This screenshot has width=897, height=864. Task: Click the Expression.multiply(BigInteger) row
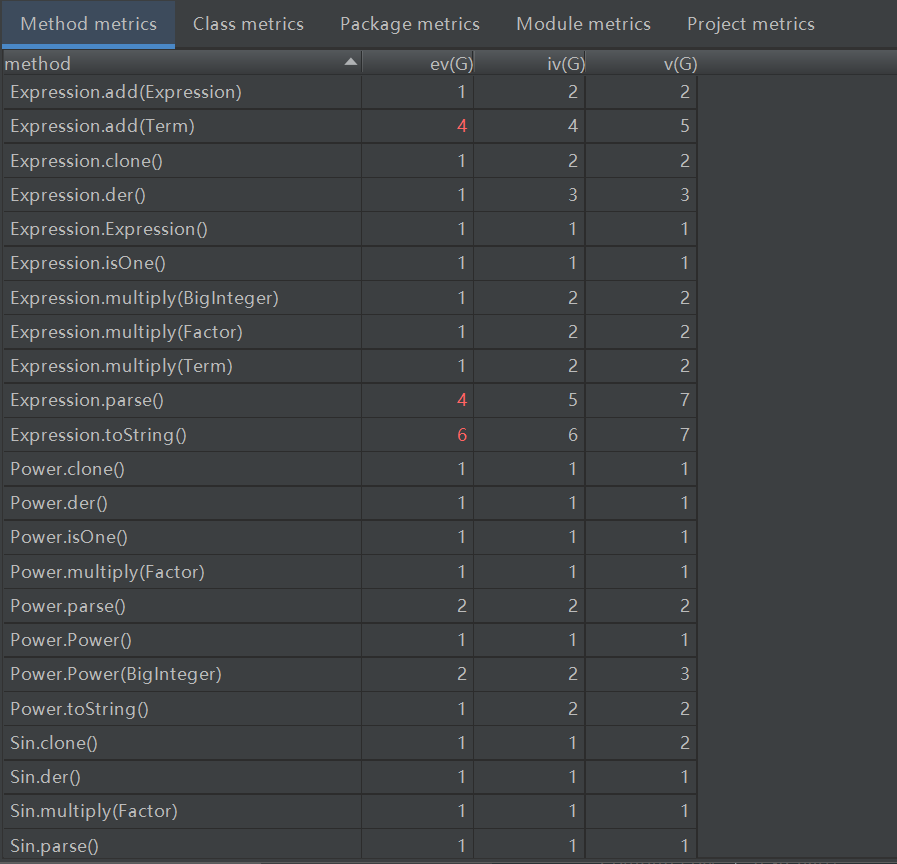click(144, 298)
